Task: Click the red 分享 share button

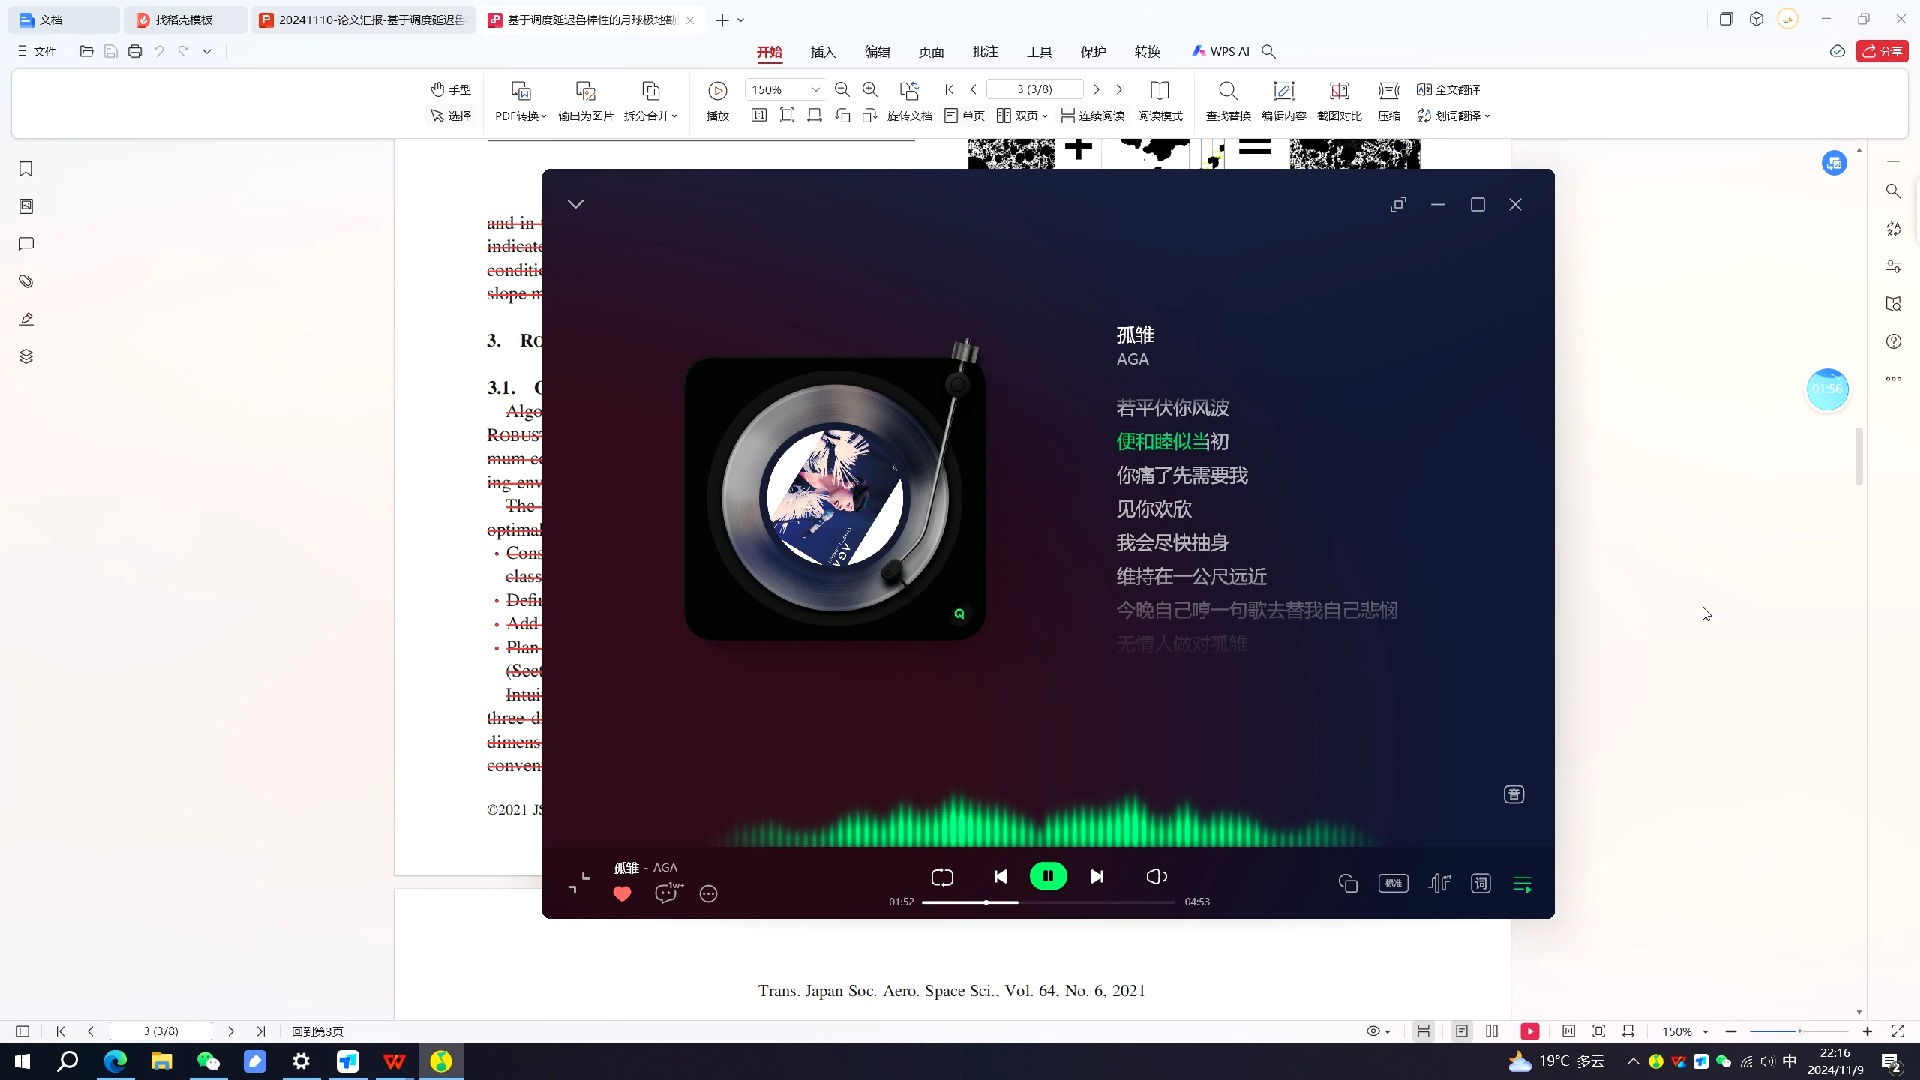Action: [1883, 51]
